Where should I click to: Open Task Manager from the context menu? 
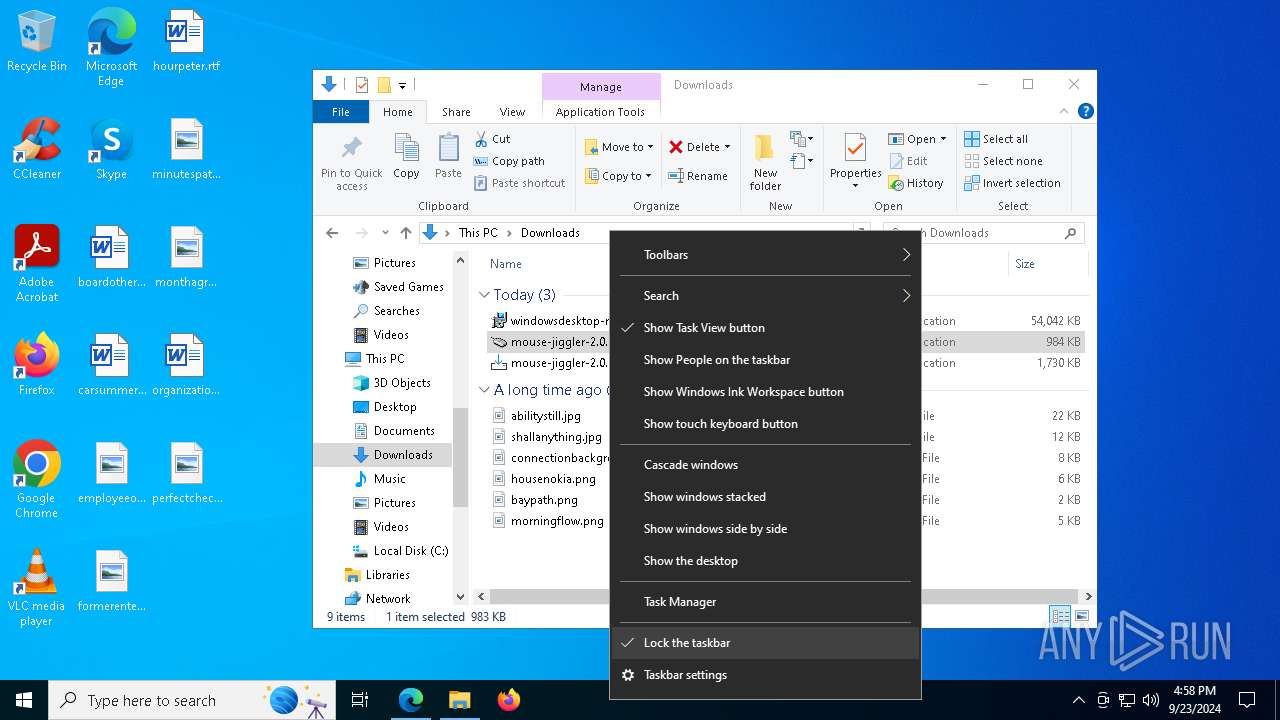(765, 602)
